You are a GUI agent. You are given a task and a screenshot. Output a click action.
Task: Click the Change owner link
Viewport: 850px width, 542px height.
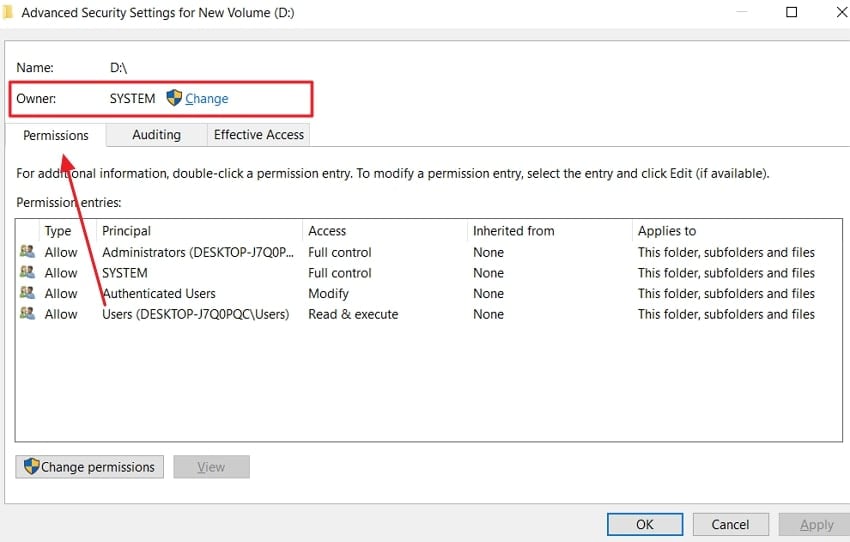(207, 99)
